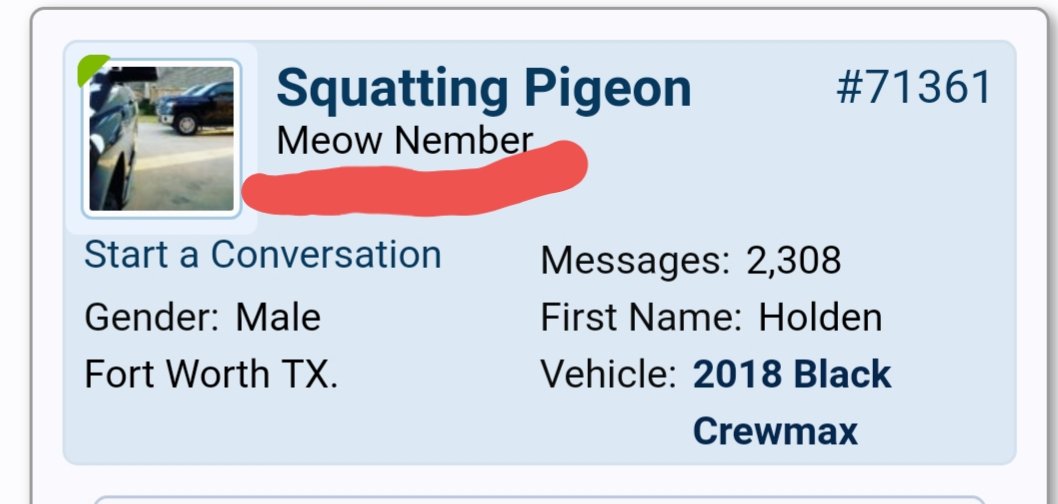This screenshot has height=504, width=1058.
Task: Select the Male gender value
Action: 278,317
